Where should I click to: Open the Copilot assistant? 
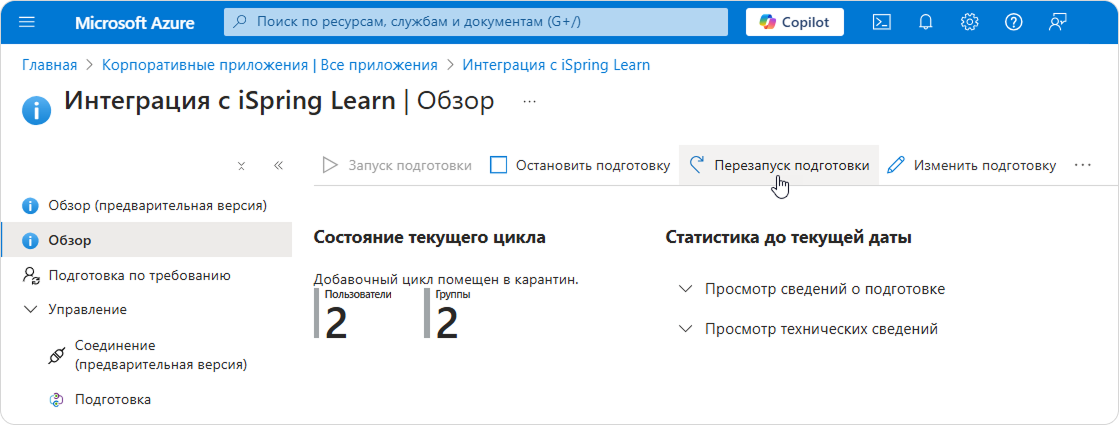point(795,22)
